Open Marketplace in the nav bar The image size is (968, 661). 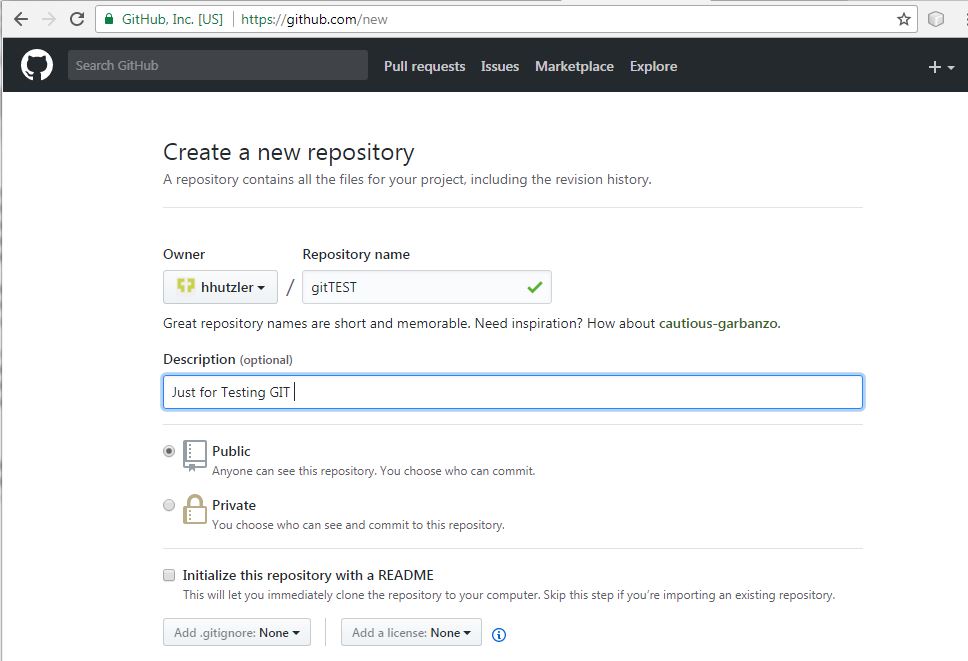click(574, 66)
